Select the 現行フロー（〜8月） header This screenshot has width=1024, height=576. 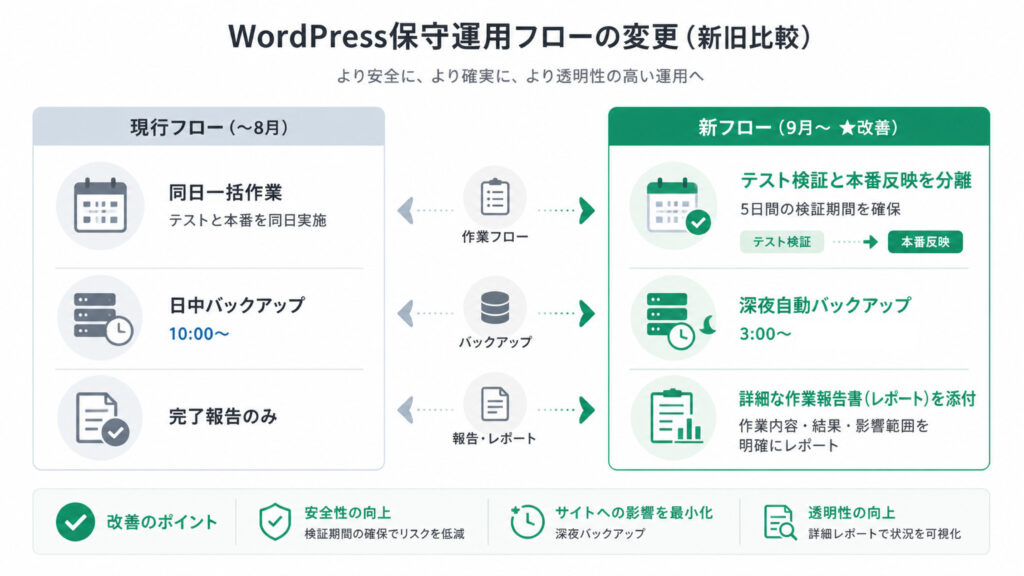coord(209,127)
